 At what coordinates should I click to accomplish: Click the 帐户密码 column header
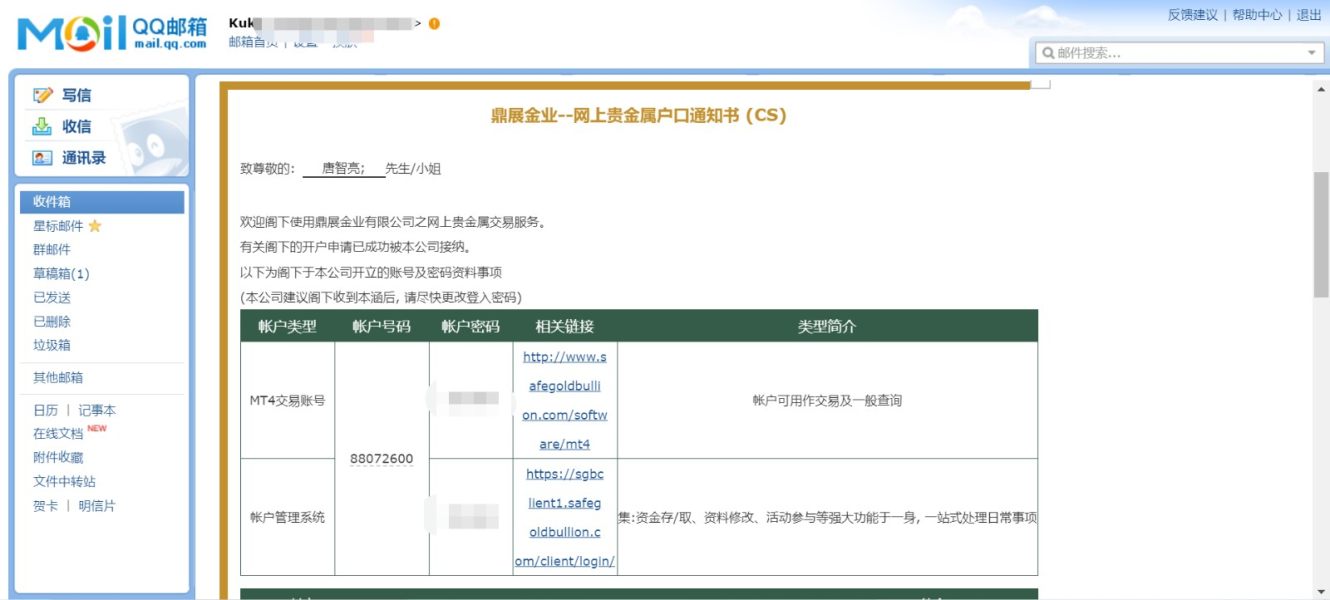click(x=470, y=327)
